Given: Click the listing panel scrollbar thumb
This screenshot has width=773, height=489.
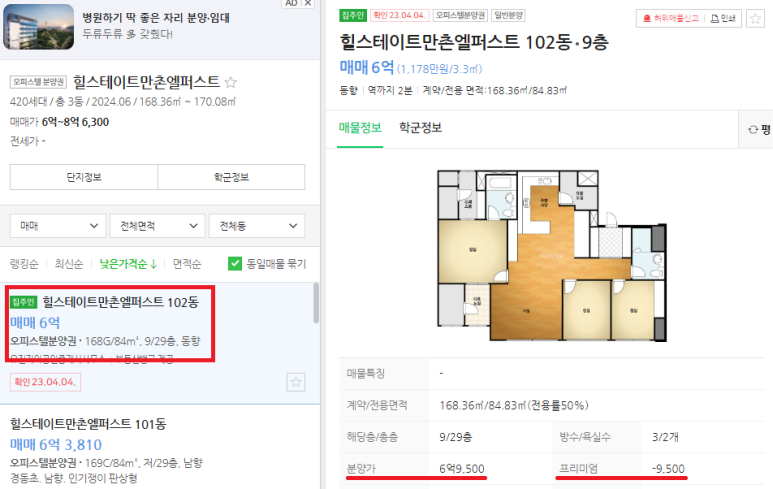Looking at the screenshot, I should point(316,303).
